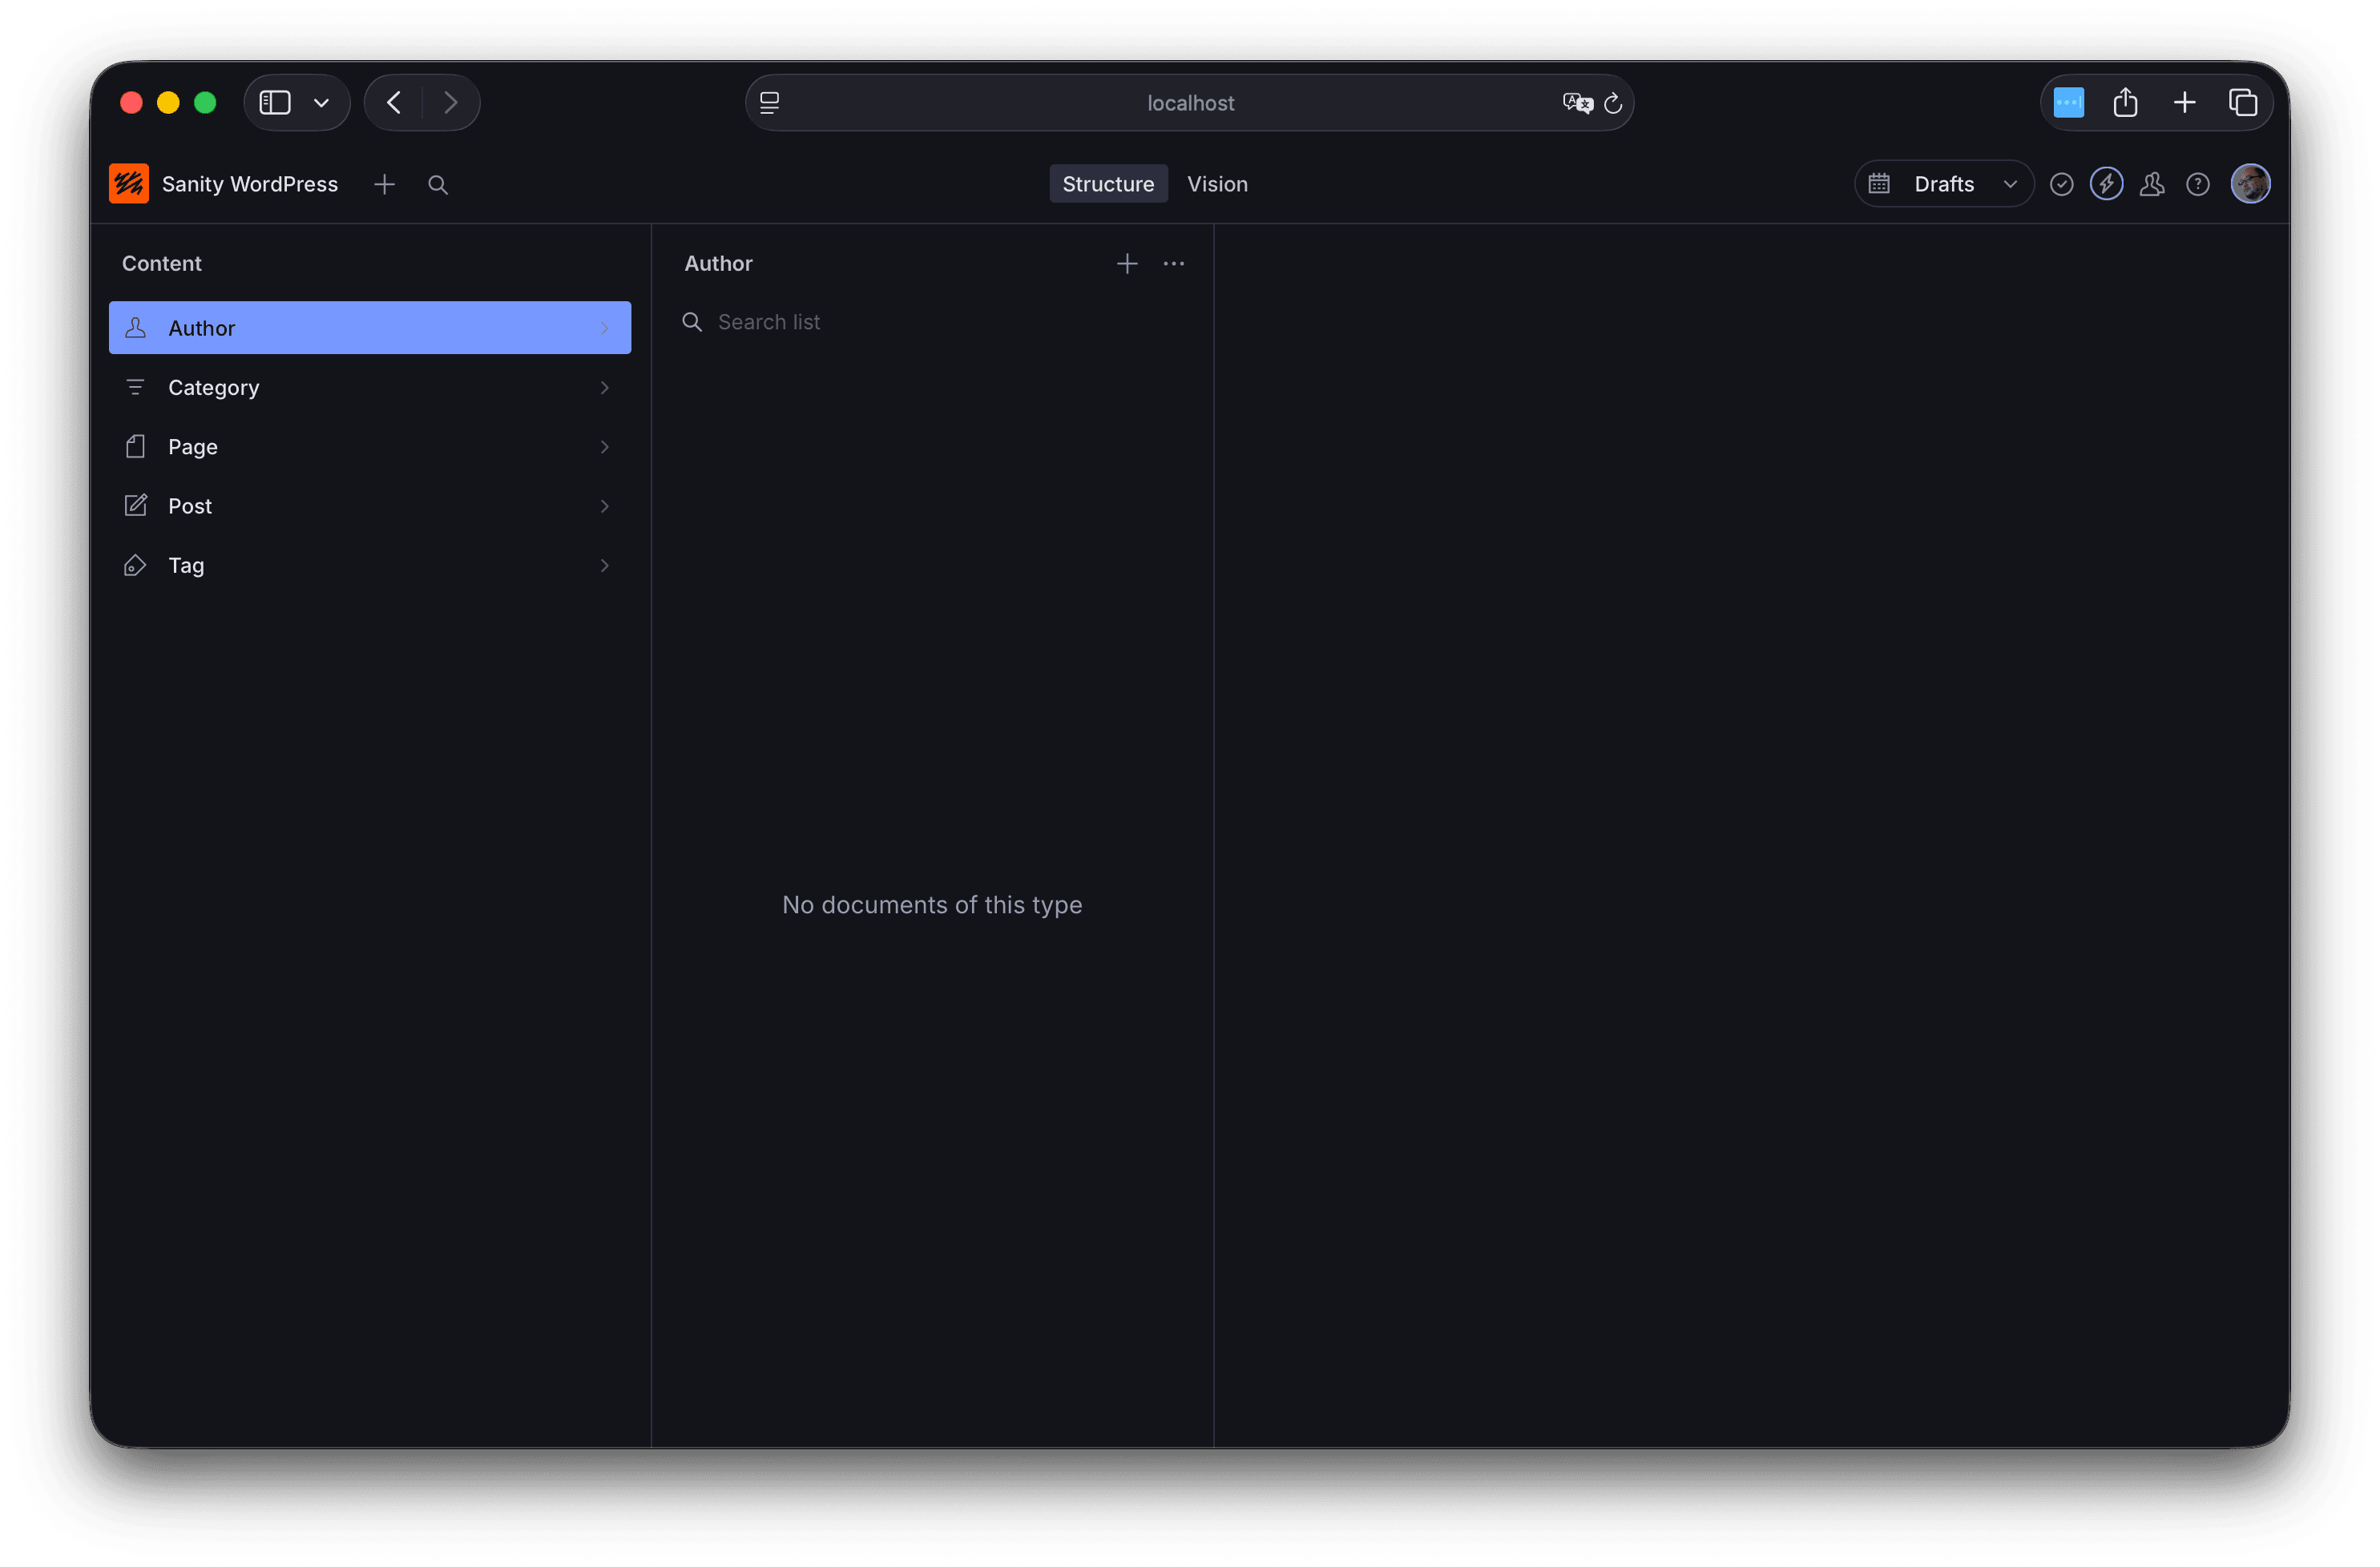Add new Author document with plus
Screen dimensions: 2380x1567
point(1127,264)
